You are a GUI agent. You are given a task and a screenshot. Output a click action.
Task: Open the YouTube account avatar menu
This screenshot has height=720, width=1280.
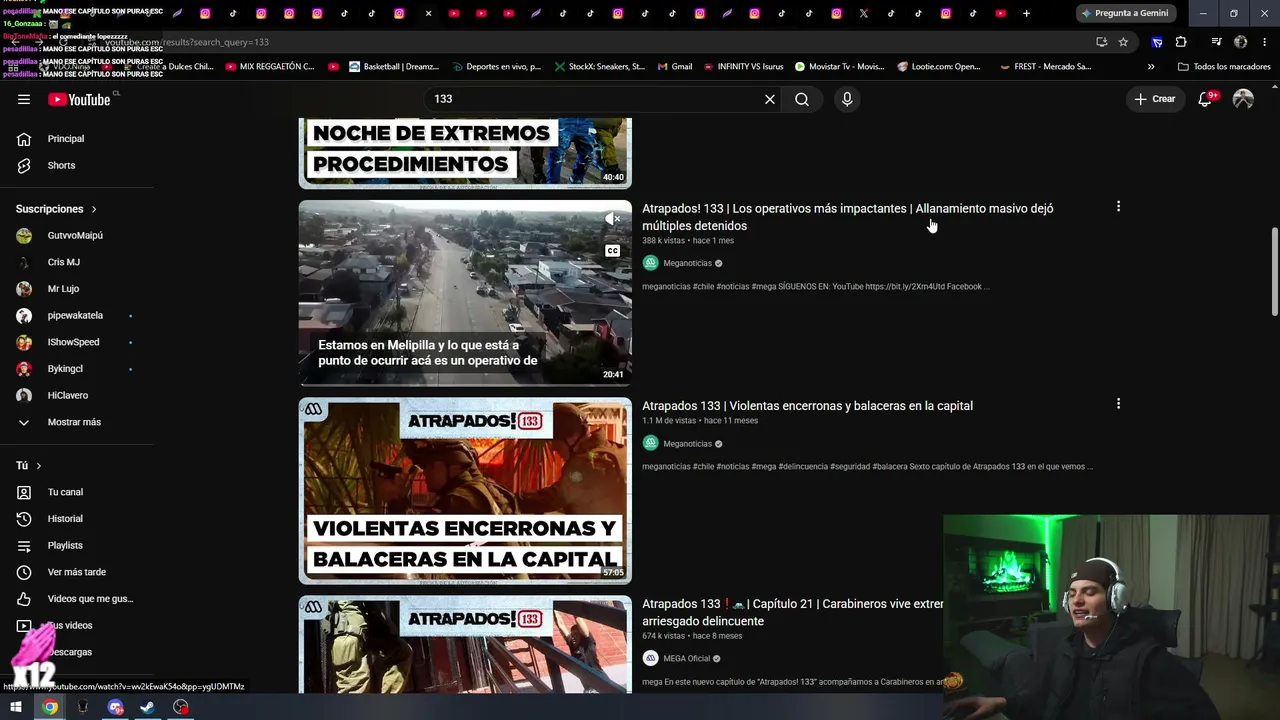tap(1243, 99)
